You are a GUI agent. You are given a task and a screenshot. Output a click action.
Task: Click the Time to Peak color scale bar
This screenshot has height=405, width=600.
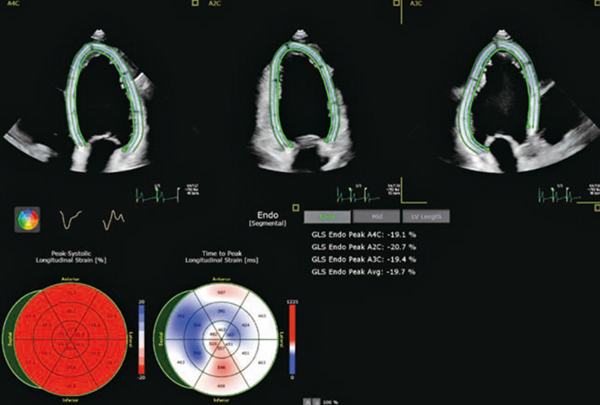pos(292,340)
